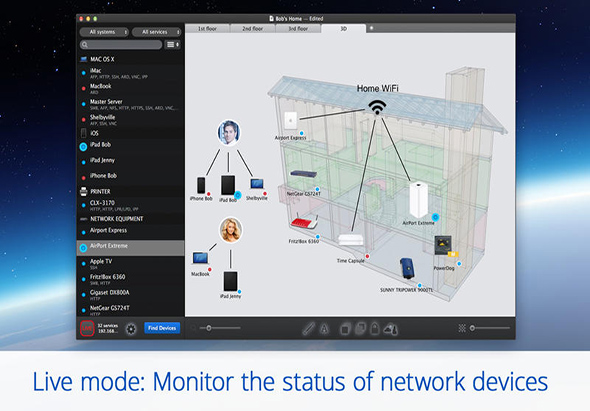Select AirPort Extreme row in sidebar

pos(131,248)
